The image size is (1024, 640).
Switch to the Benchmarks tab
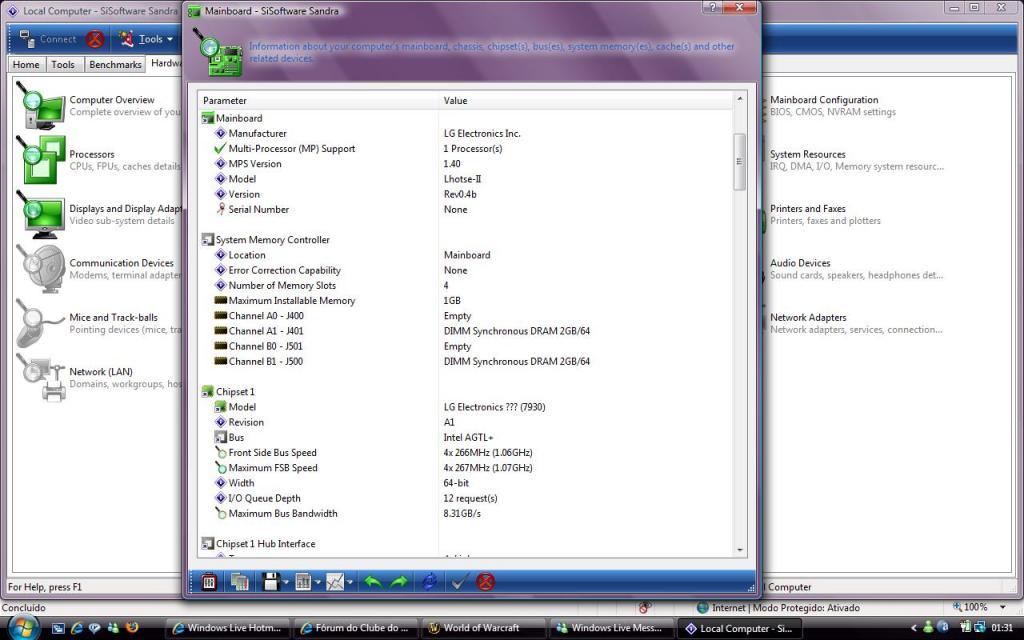[115, 64]
